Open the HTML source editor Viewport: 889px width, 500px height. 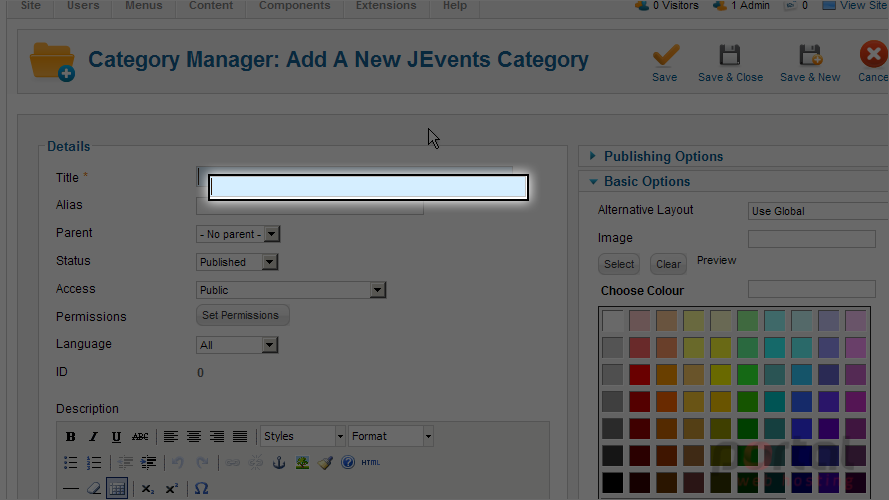371,463
